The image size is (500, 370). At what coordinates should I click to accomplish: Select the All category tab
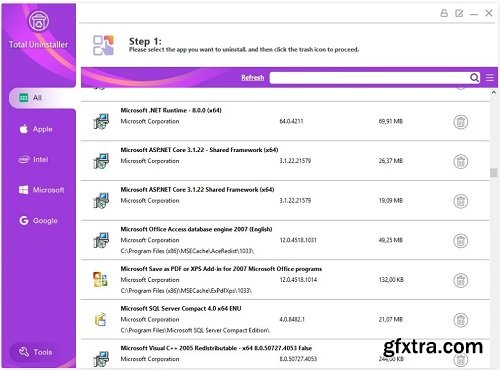pos(42,98)
